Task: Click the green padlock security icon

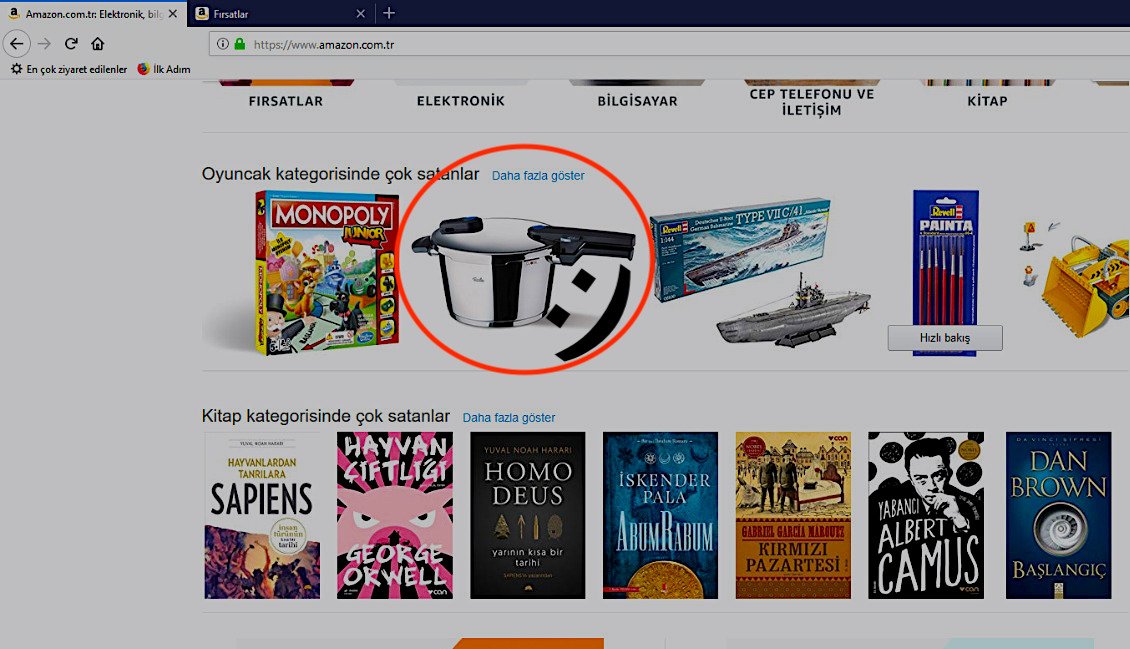Action: tap(240, 44)
